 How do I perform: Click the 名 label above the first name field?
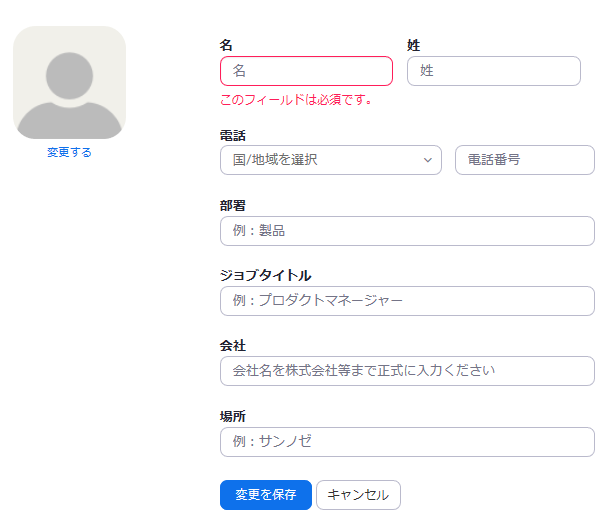point(226,45)
